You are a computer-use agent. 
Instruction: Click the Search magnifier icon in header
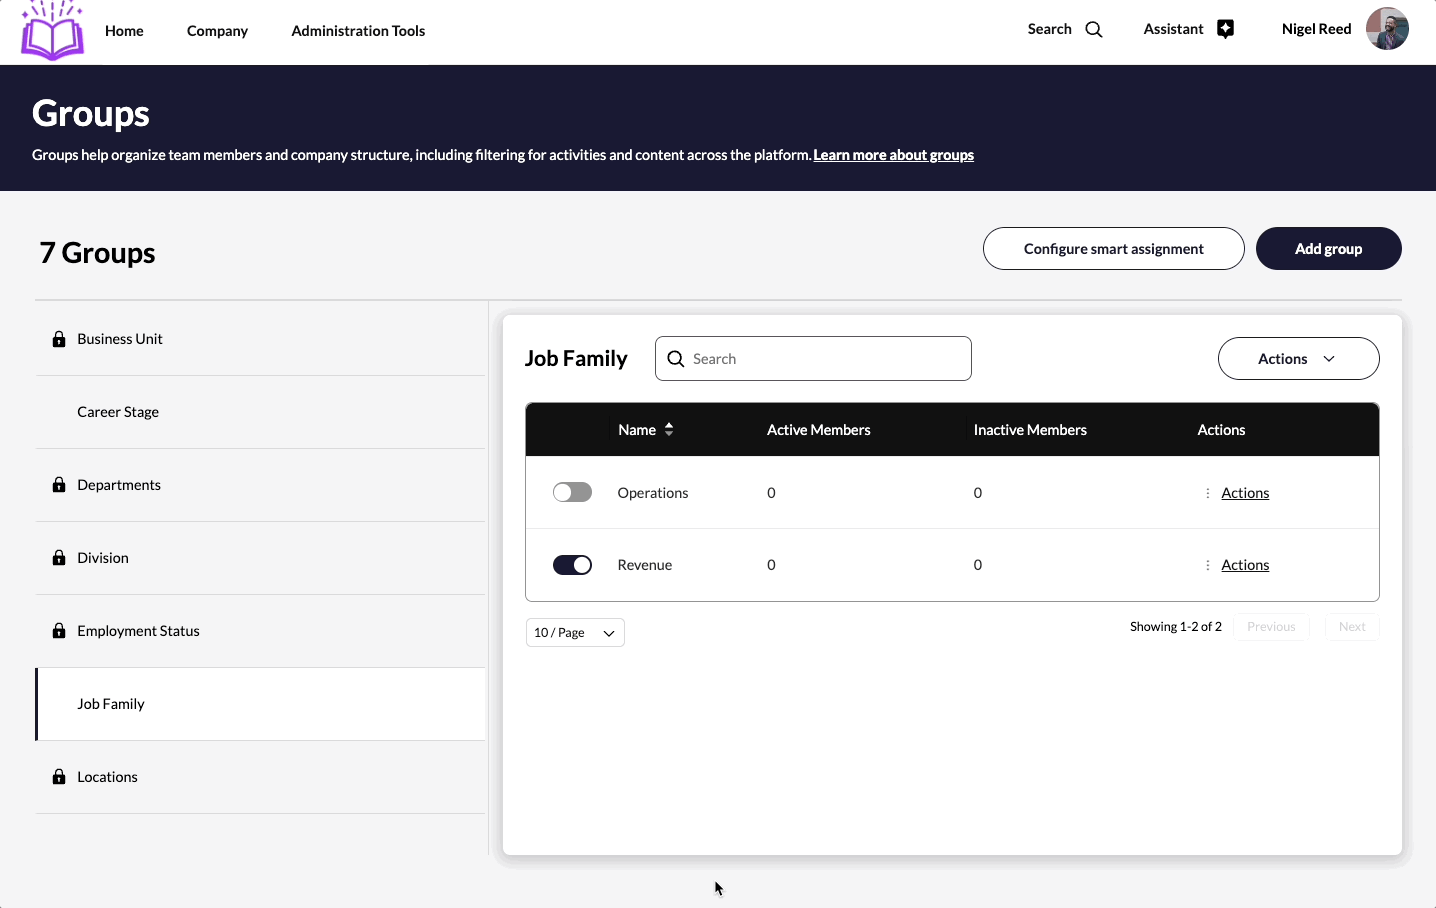pos(1094,30)
